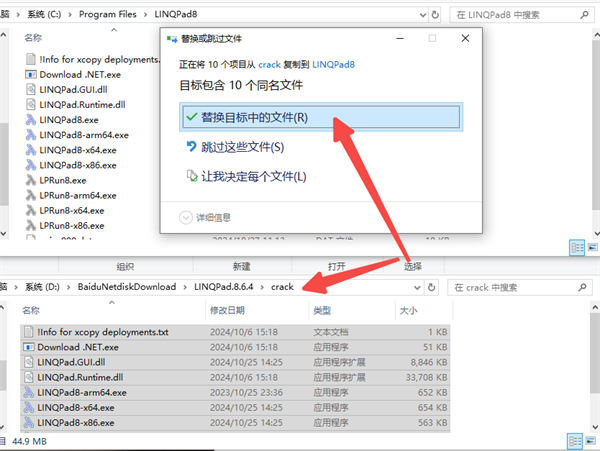The height and width of the screenshot is (451, 600).
Task: Click Program Files breadcrumb in top window
Action: click(x=108, y=15)
